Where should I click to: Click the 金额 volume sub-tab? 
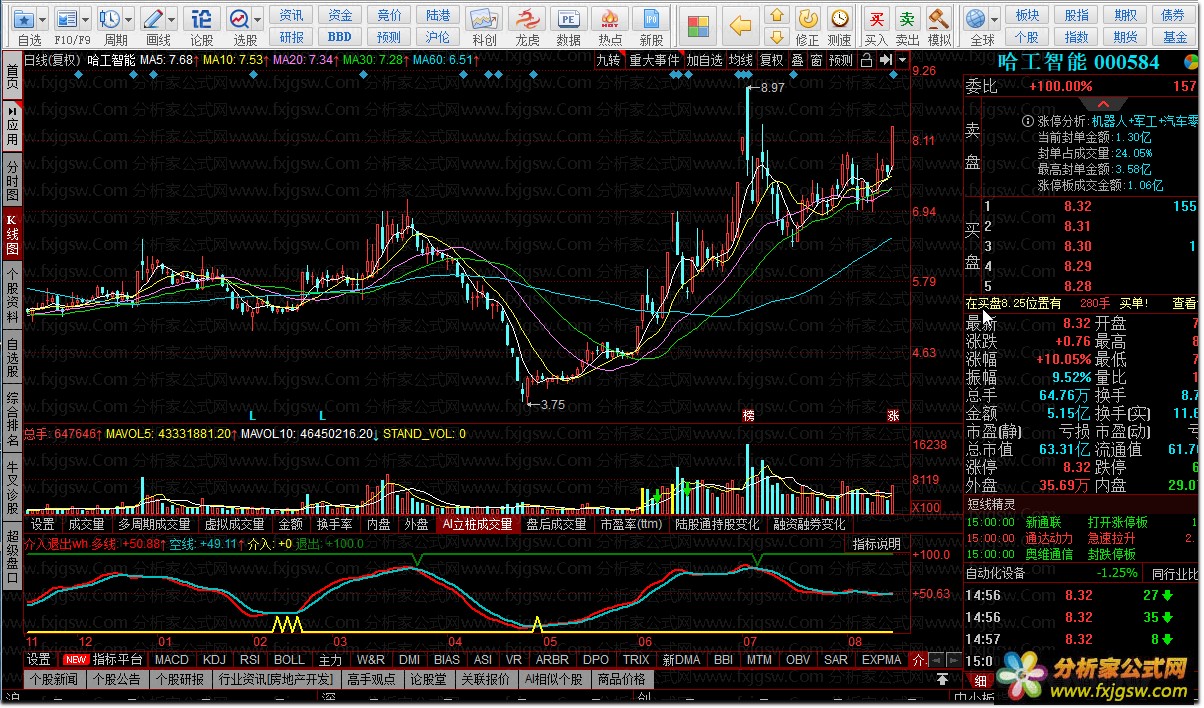(x=290, y=524)
